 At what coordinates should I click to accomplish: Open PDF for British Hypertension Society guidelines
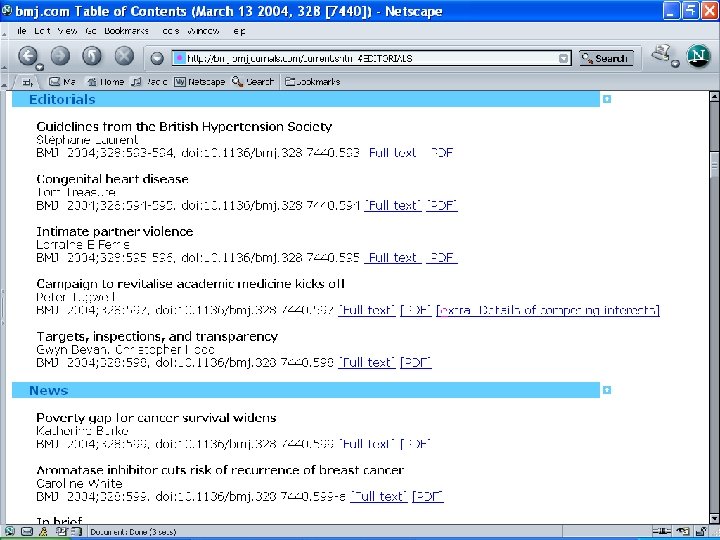pyautogui.click(x=442, y=153)
